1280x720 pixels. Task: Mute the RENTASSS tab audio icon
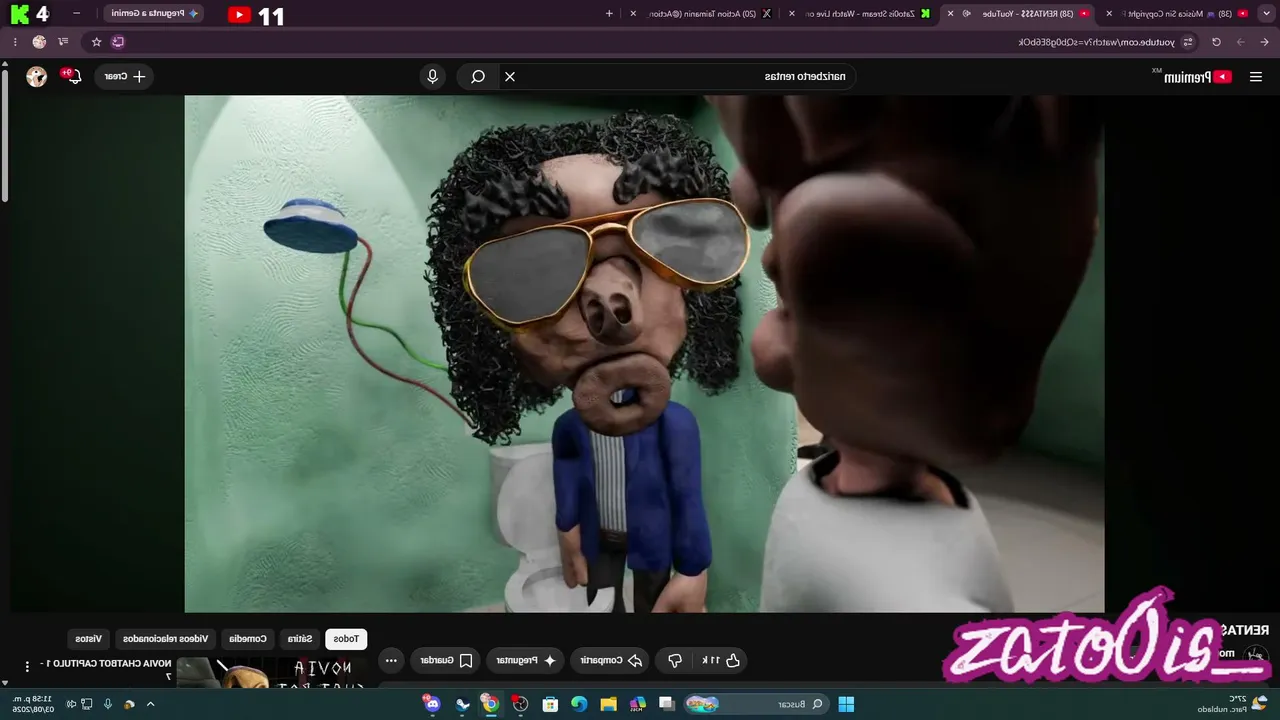(967, 14)
